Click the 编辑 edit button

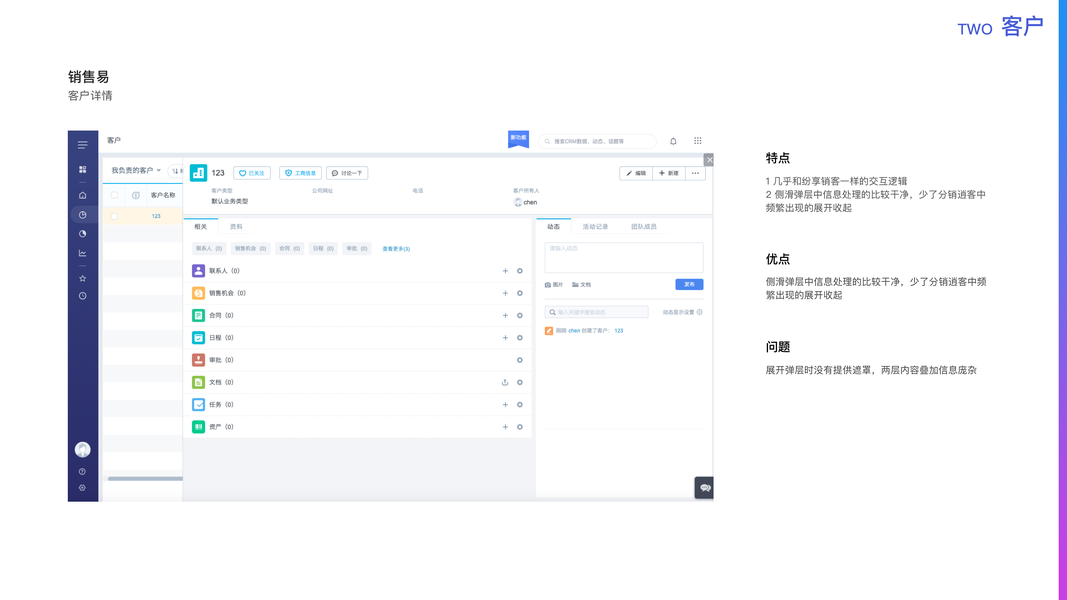point(636,173)
